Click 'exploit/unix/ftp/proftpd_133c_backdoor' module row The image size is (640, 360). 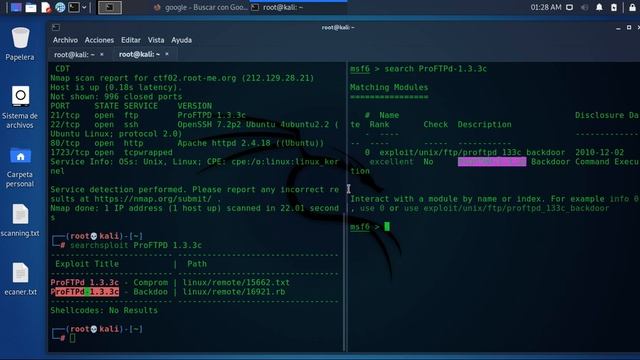(x=472, y=153)
